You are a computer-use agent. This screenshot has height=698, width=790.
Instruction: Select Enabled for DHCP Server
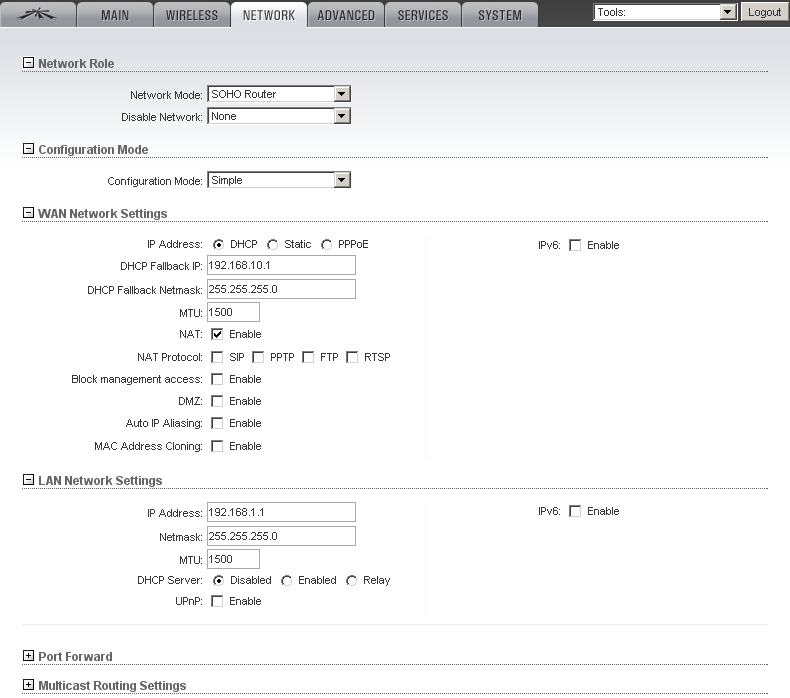[x=287, y=580]
